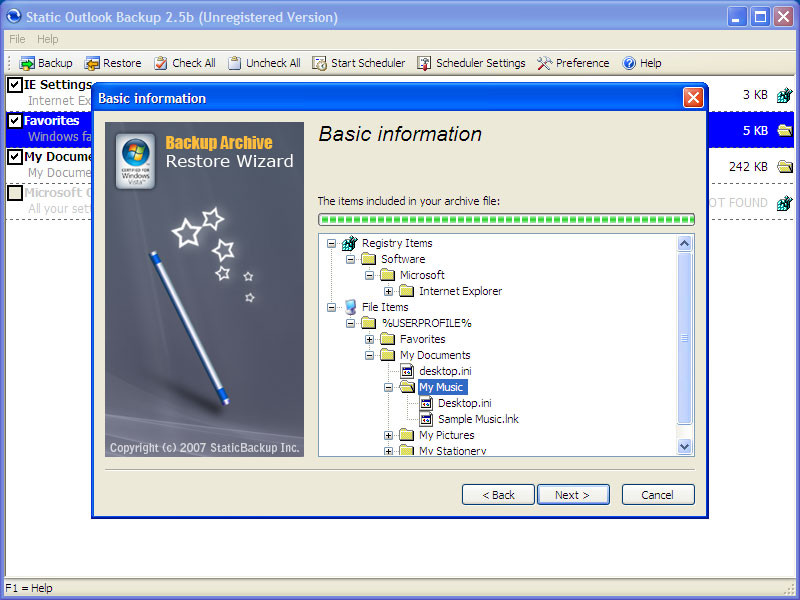Click the 242 KB size text
This screenshot has width=800, height=600.
coord(748,167)
